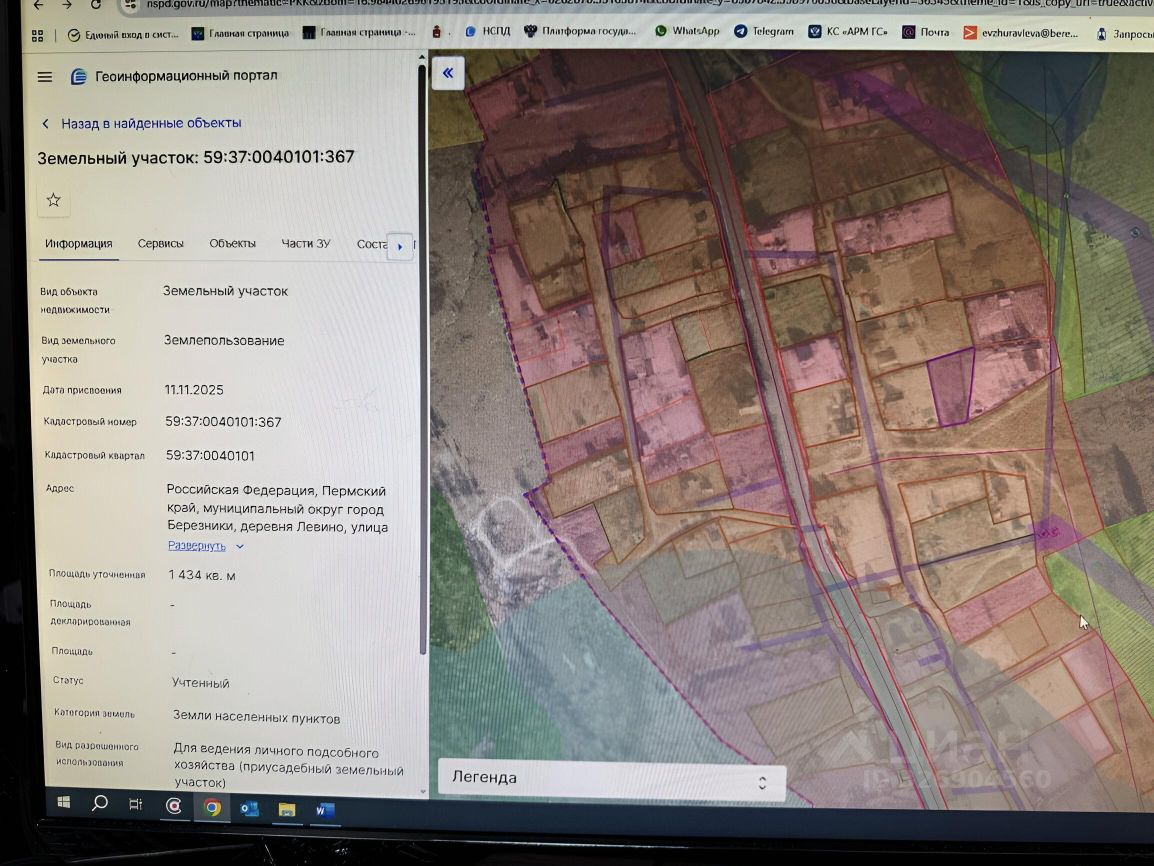Click the Вид объекта недвижимости value Земельный участок
The width and height of the screenshot is (1154, 866).
225,291
